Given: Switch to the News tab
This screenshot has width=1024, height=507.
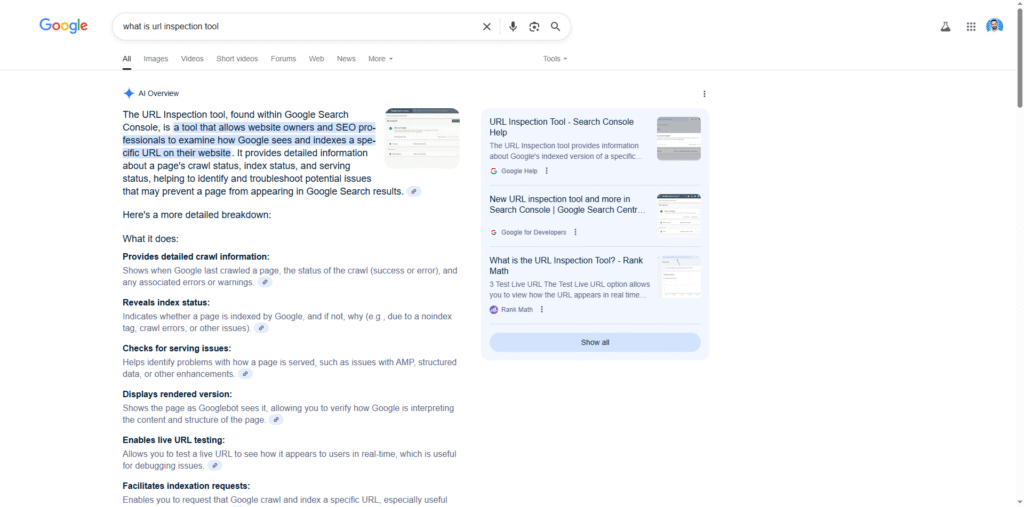Looking at the screenshot, I should coord(346,59).
